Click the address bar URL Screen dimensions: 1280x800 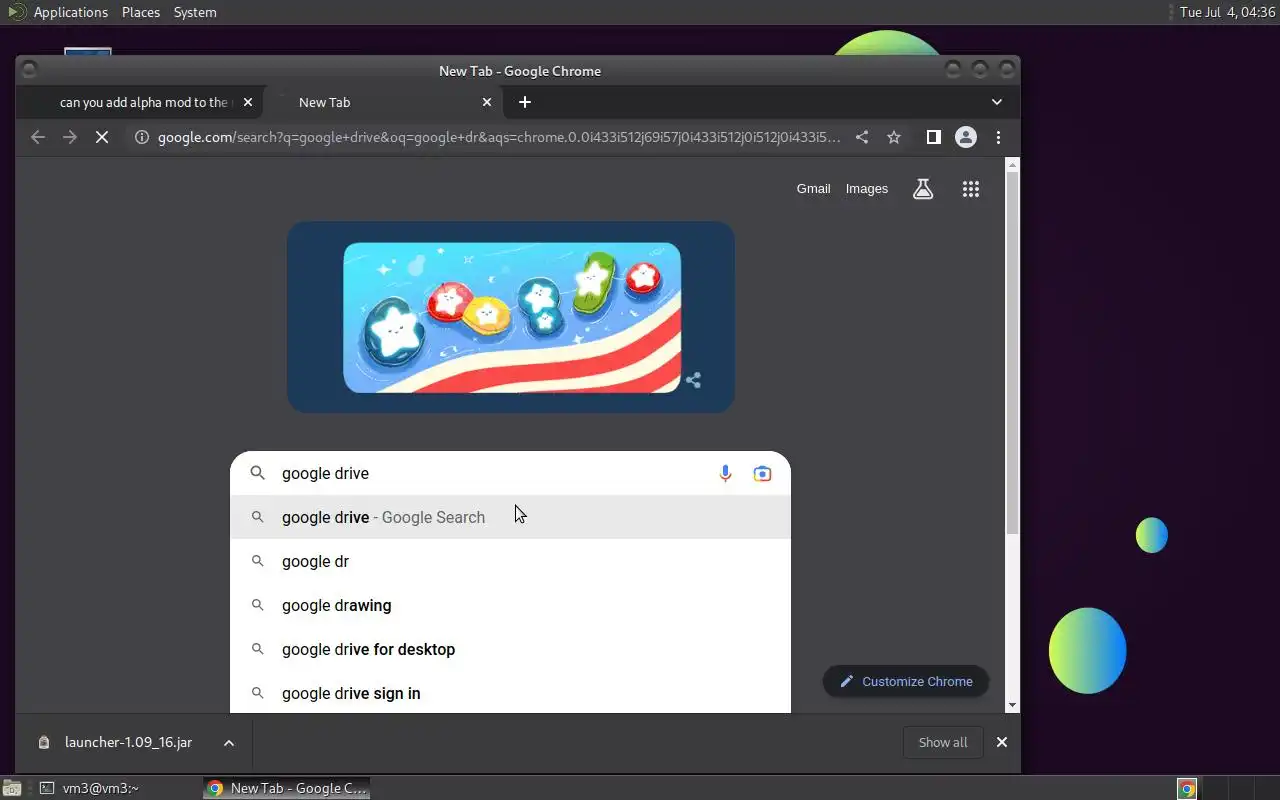pyautogui.click(x=499, y=138)
